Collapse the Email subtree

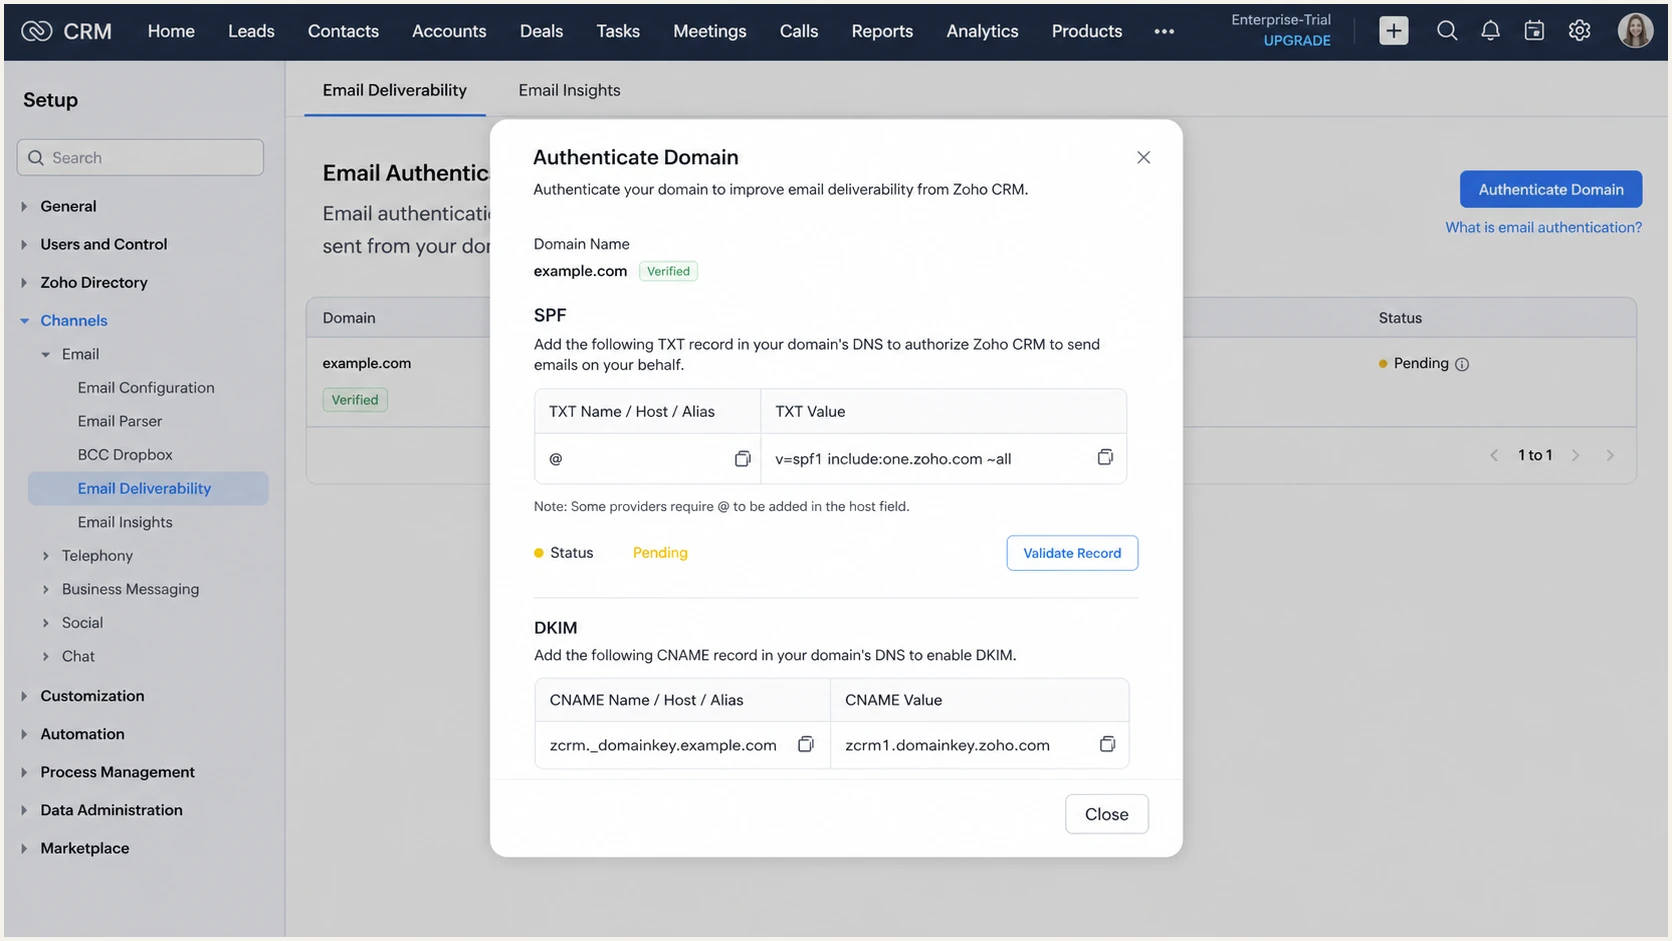pos(45,354)
